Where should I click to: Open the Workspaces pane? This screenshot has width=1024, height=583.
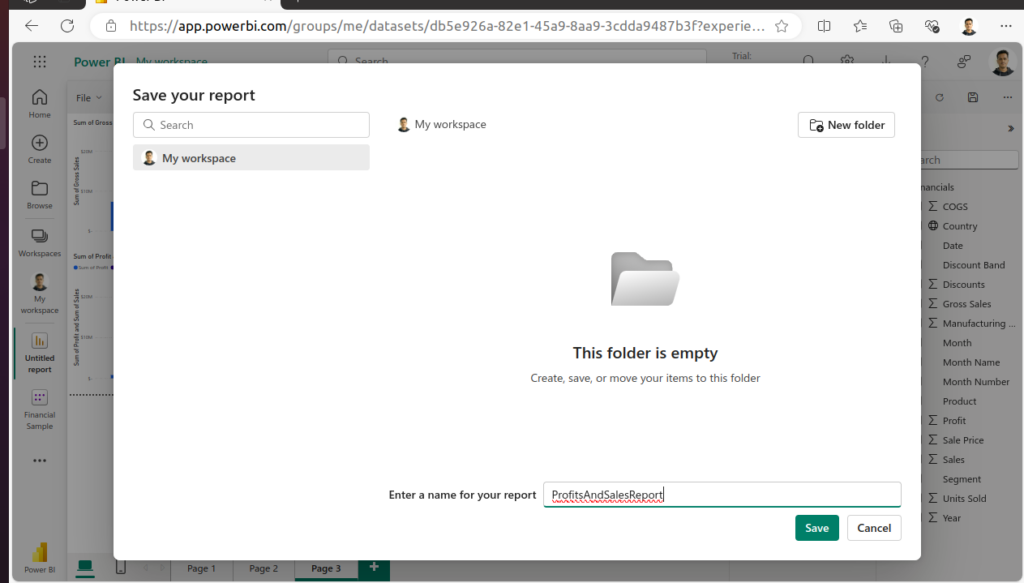tap(39, 241)
